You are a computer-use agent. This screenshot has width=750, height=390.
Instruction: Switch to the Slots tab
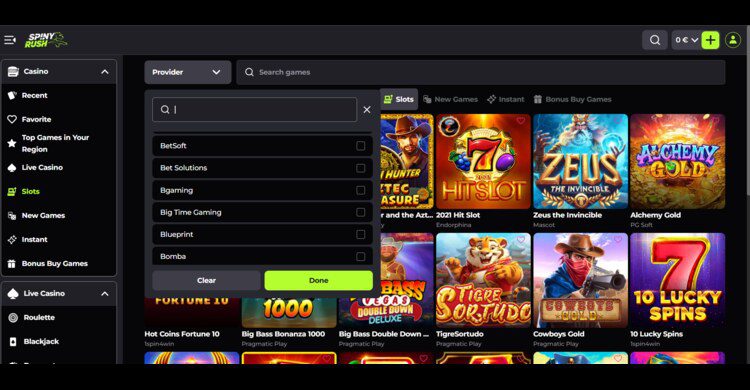coord(399,100)
